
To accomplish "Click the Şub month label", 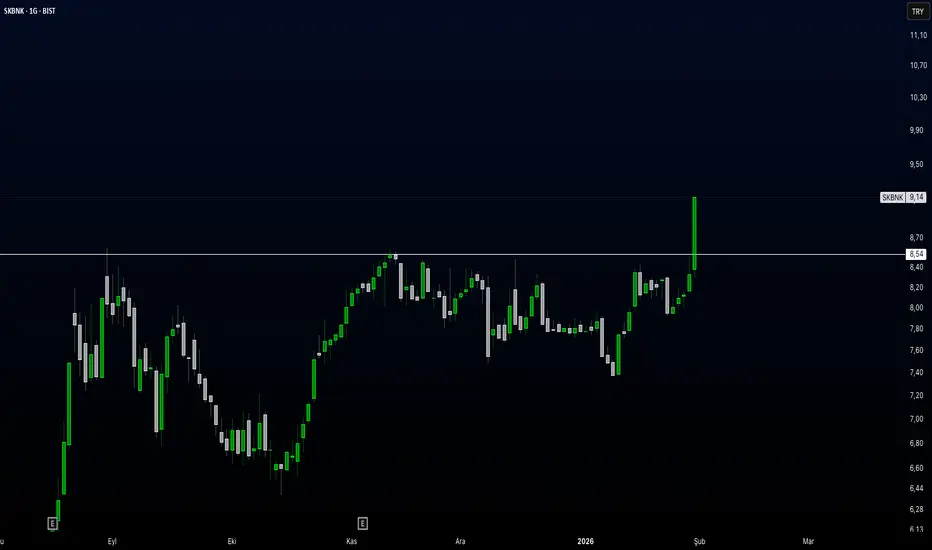I will (700, 541).
